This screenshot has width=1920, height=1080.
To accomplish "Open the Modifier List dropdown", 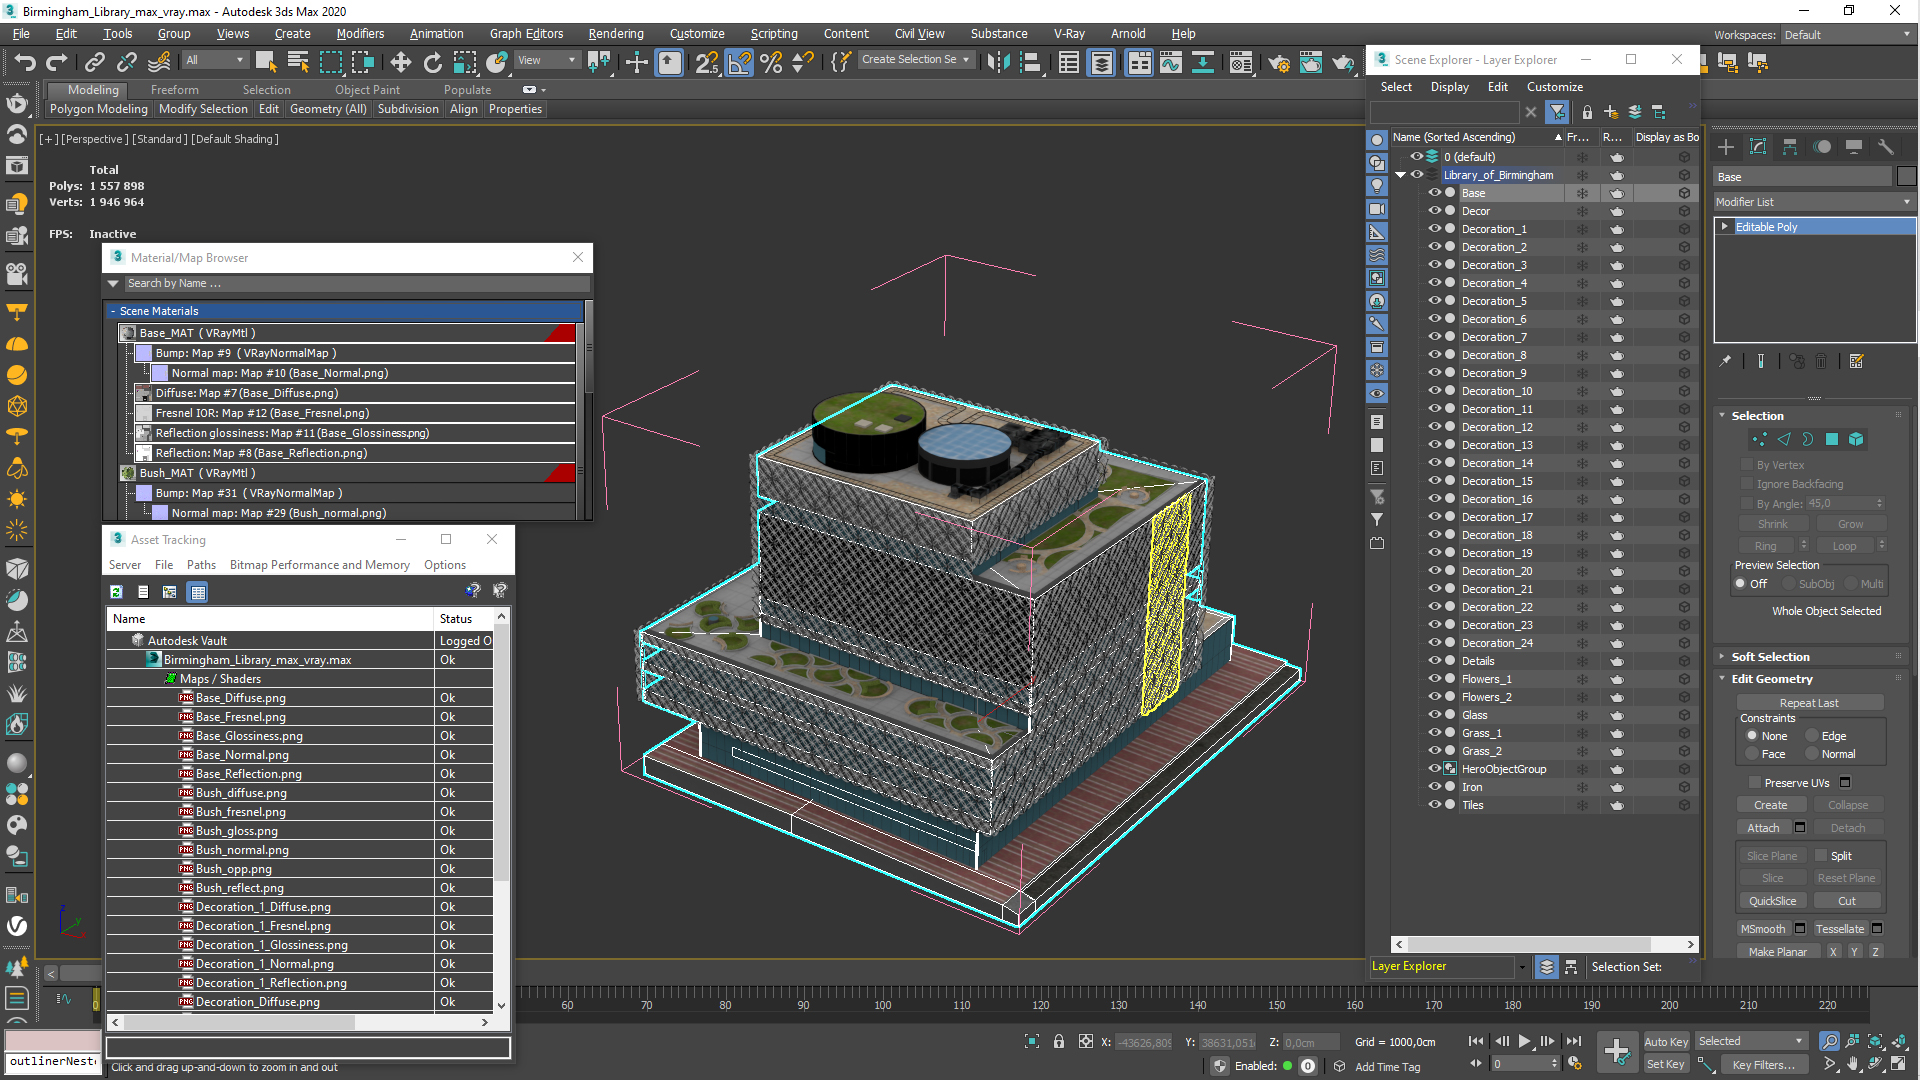I will point(1813,202).
